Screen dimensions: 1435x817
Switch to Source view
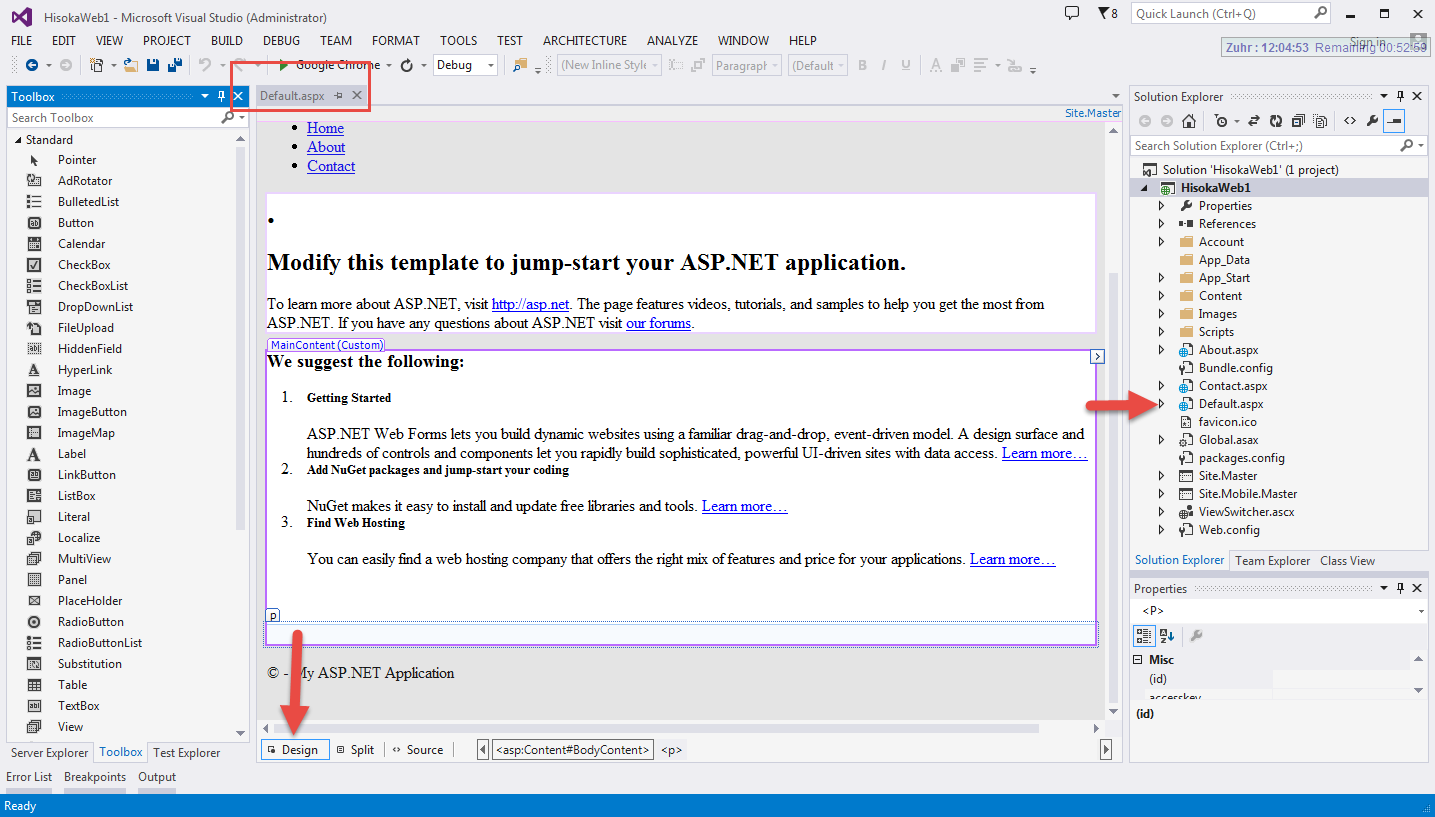click(x=417, y=750)
